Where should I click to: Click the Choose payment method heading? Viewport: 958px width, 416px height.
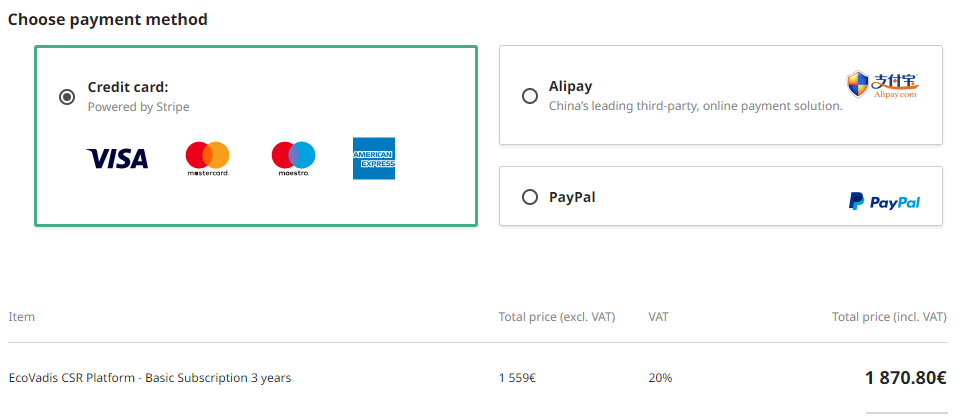pos(108,20)
